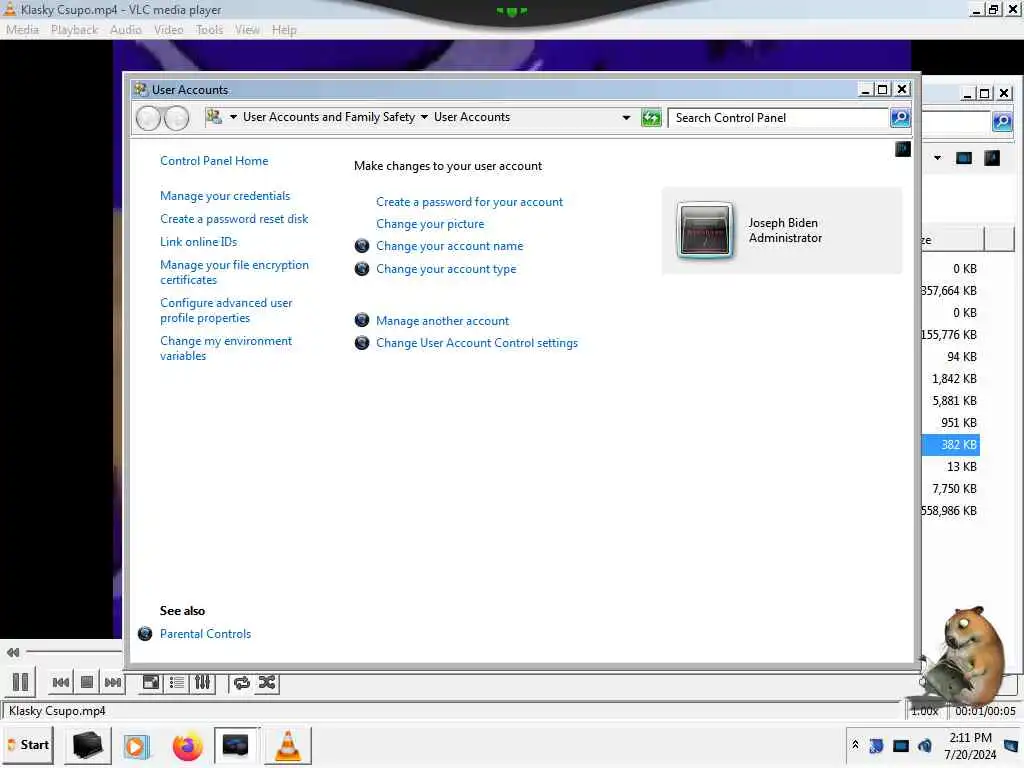
Task: Click Change your account name
Action: [x=449, y=246]
